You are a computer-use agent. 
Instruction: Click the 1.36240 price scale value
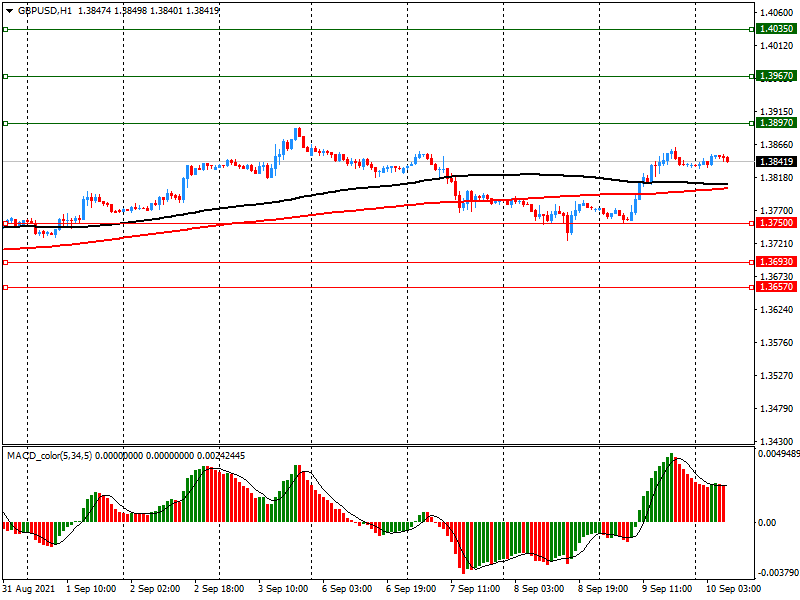click(x=777, y=310)
